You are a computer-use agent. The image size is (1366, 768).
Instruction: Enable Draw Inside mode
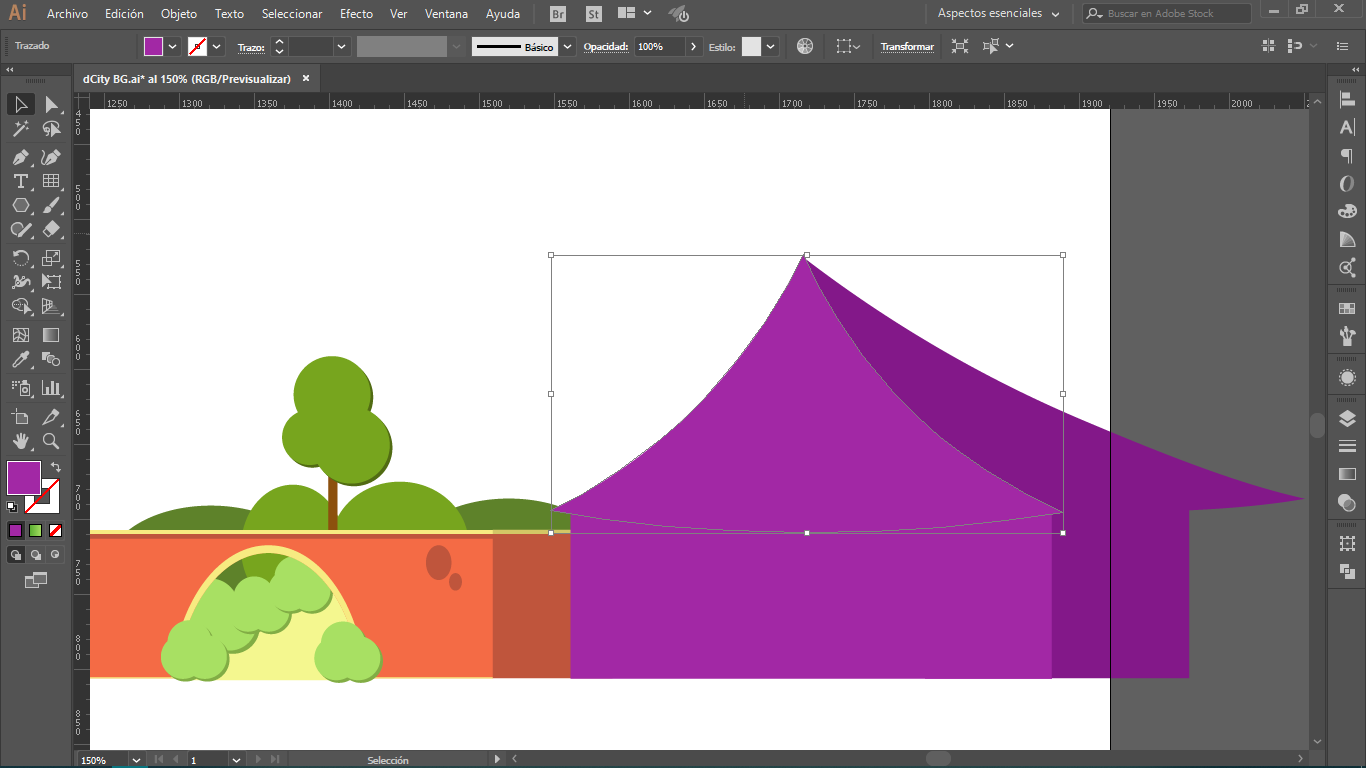click(55, 554)
